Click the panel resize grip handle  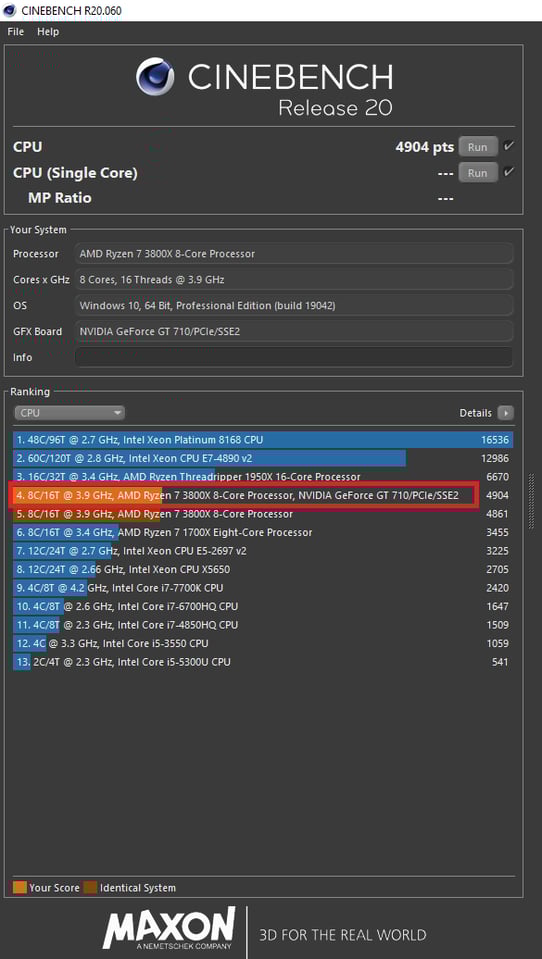click(x=530, y=502)
